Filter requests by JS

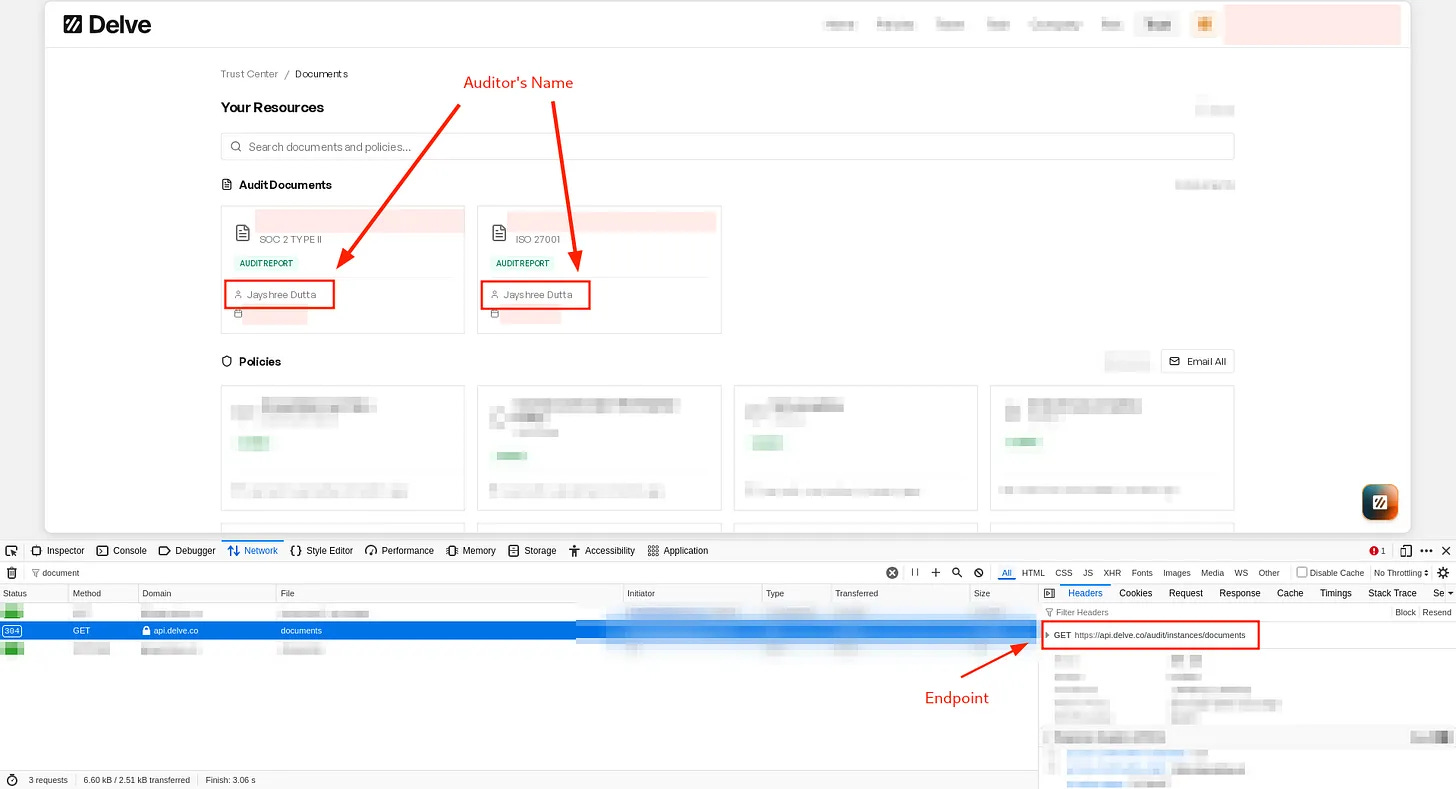[x=1088, y=573]
